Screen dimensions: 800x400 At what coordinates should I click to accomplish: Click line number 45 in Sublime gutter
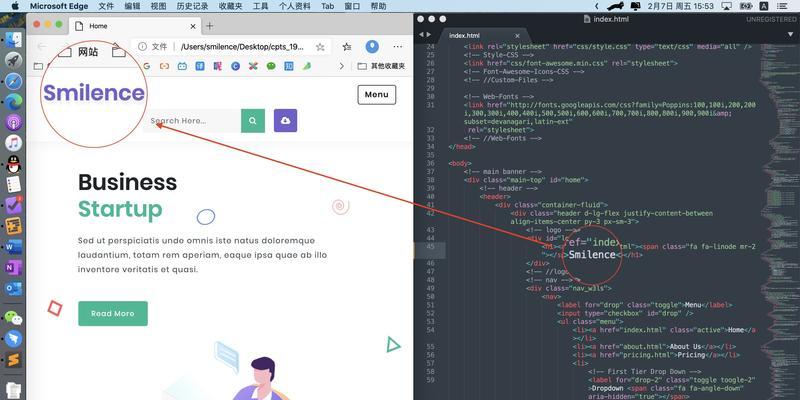pyautogui.click(x=430, y=246)
